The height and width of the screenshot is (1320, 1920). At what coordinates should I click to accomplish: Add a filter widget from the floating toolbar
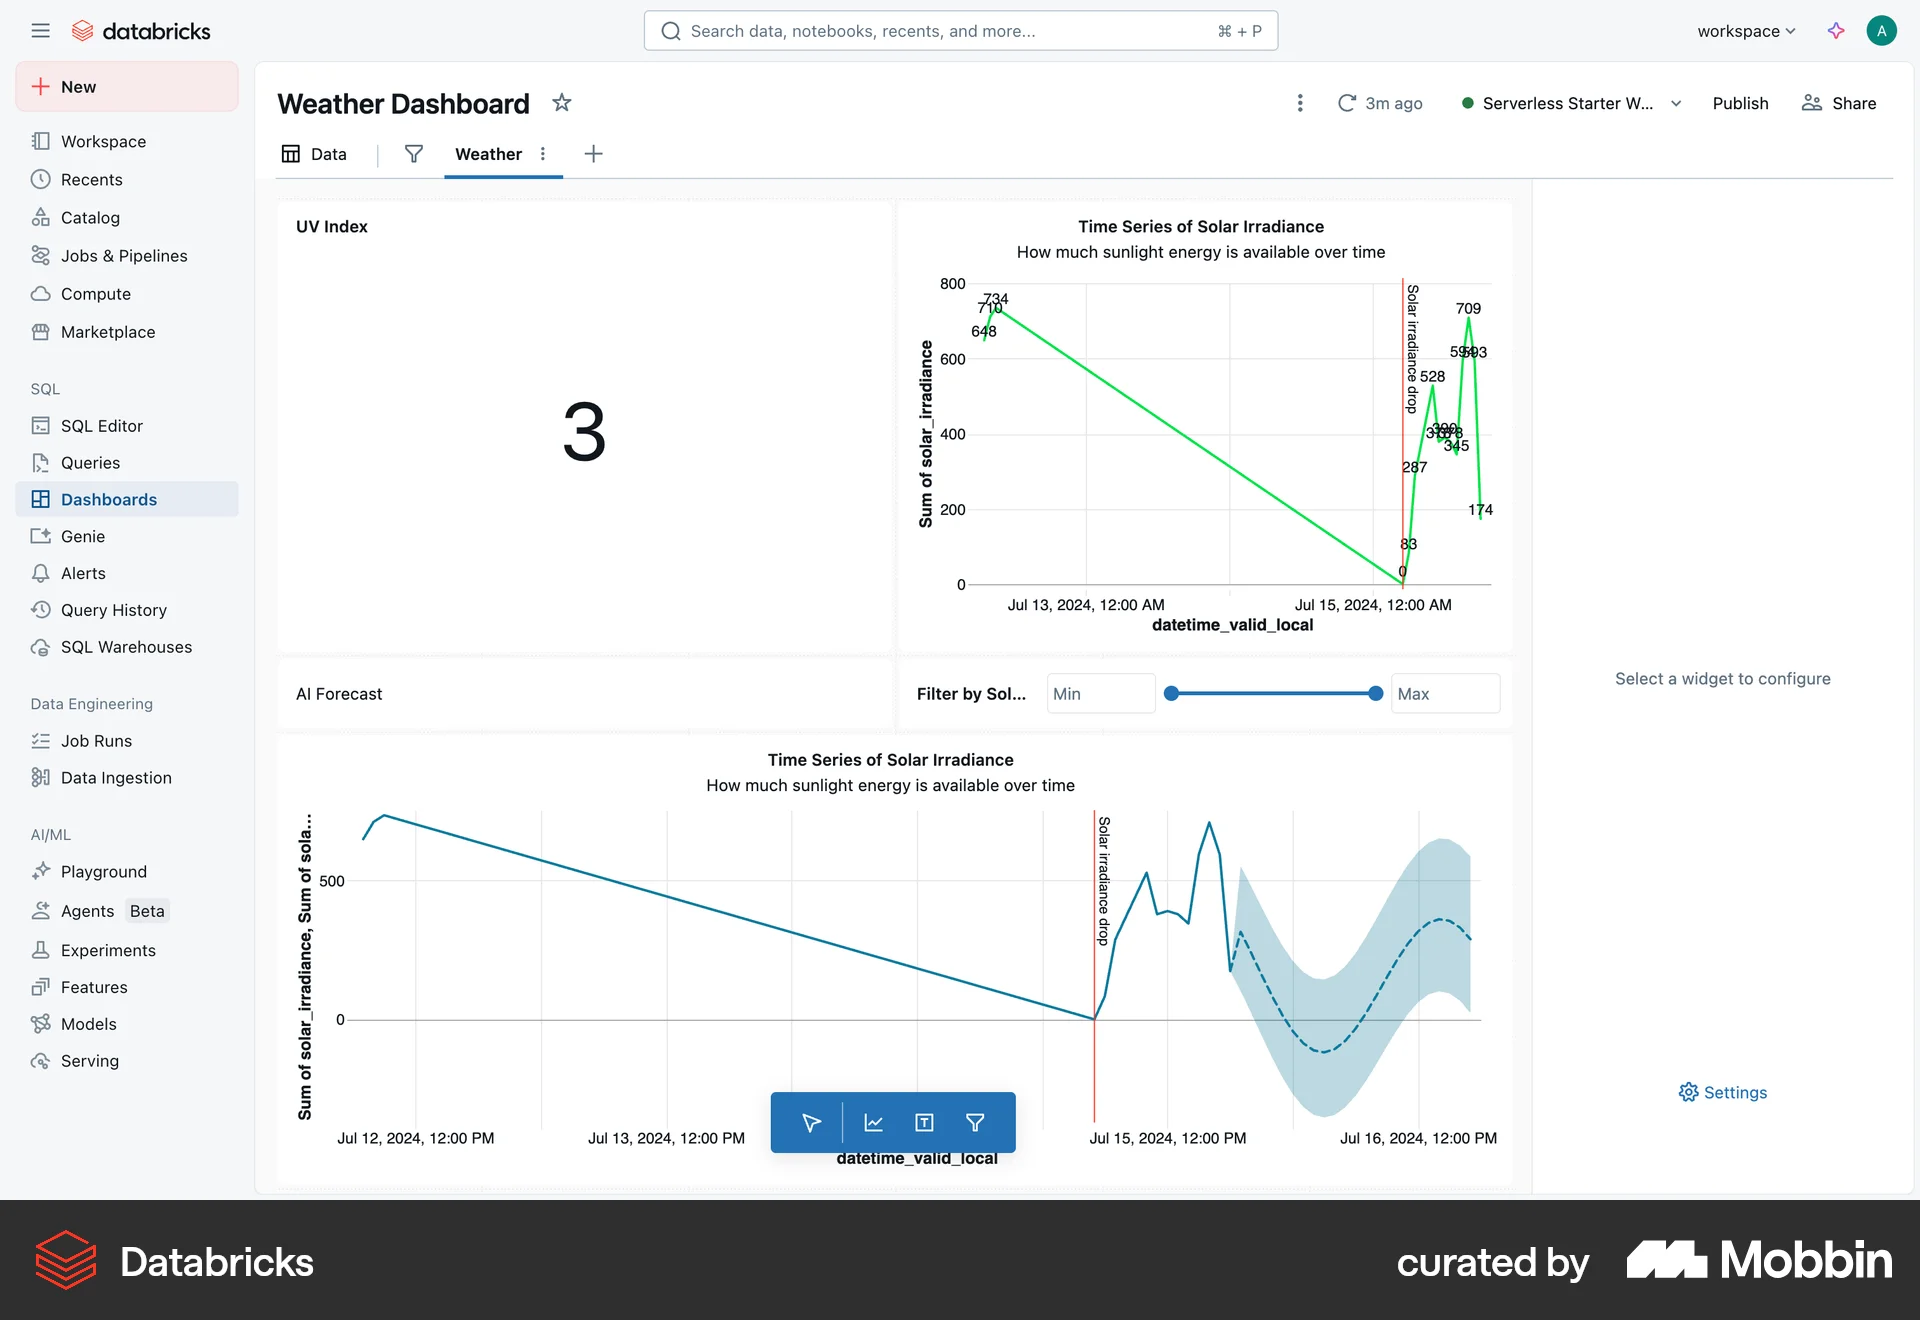coord(975,1122)
